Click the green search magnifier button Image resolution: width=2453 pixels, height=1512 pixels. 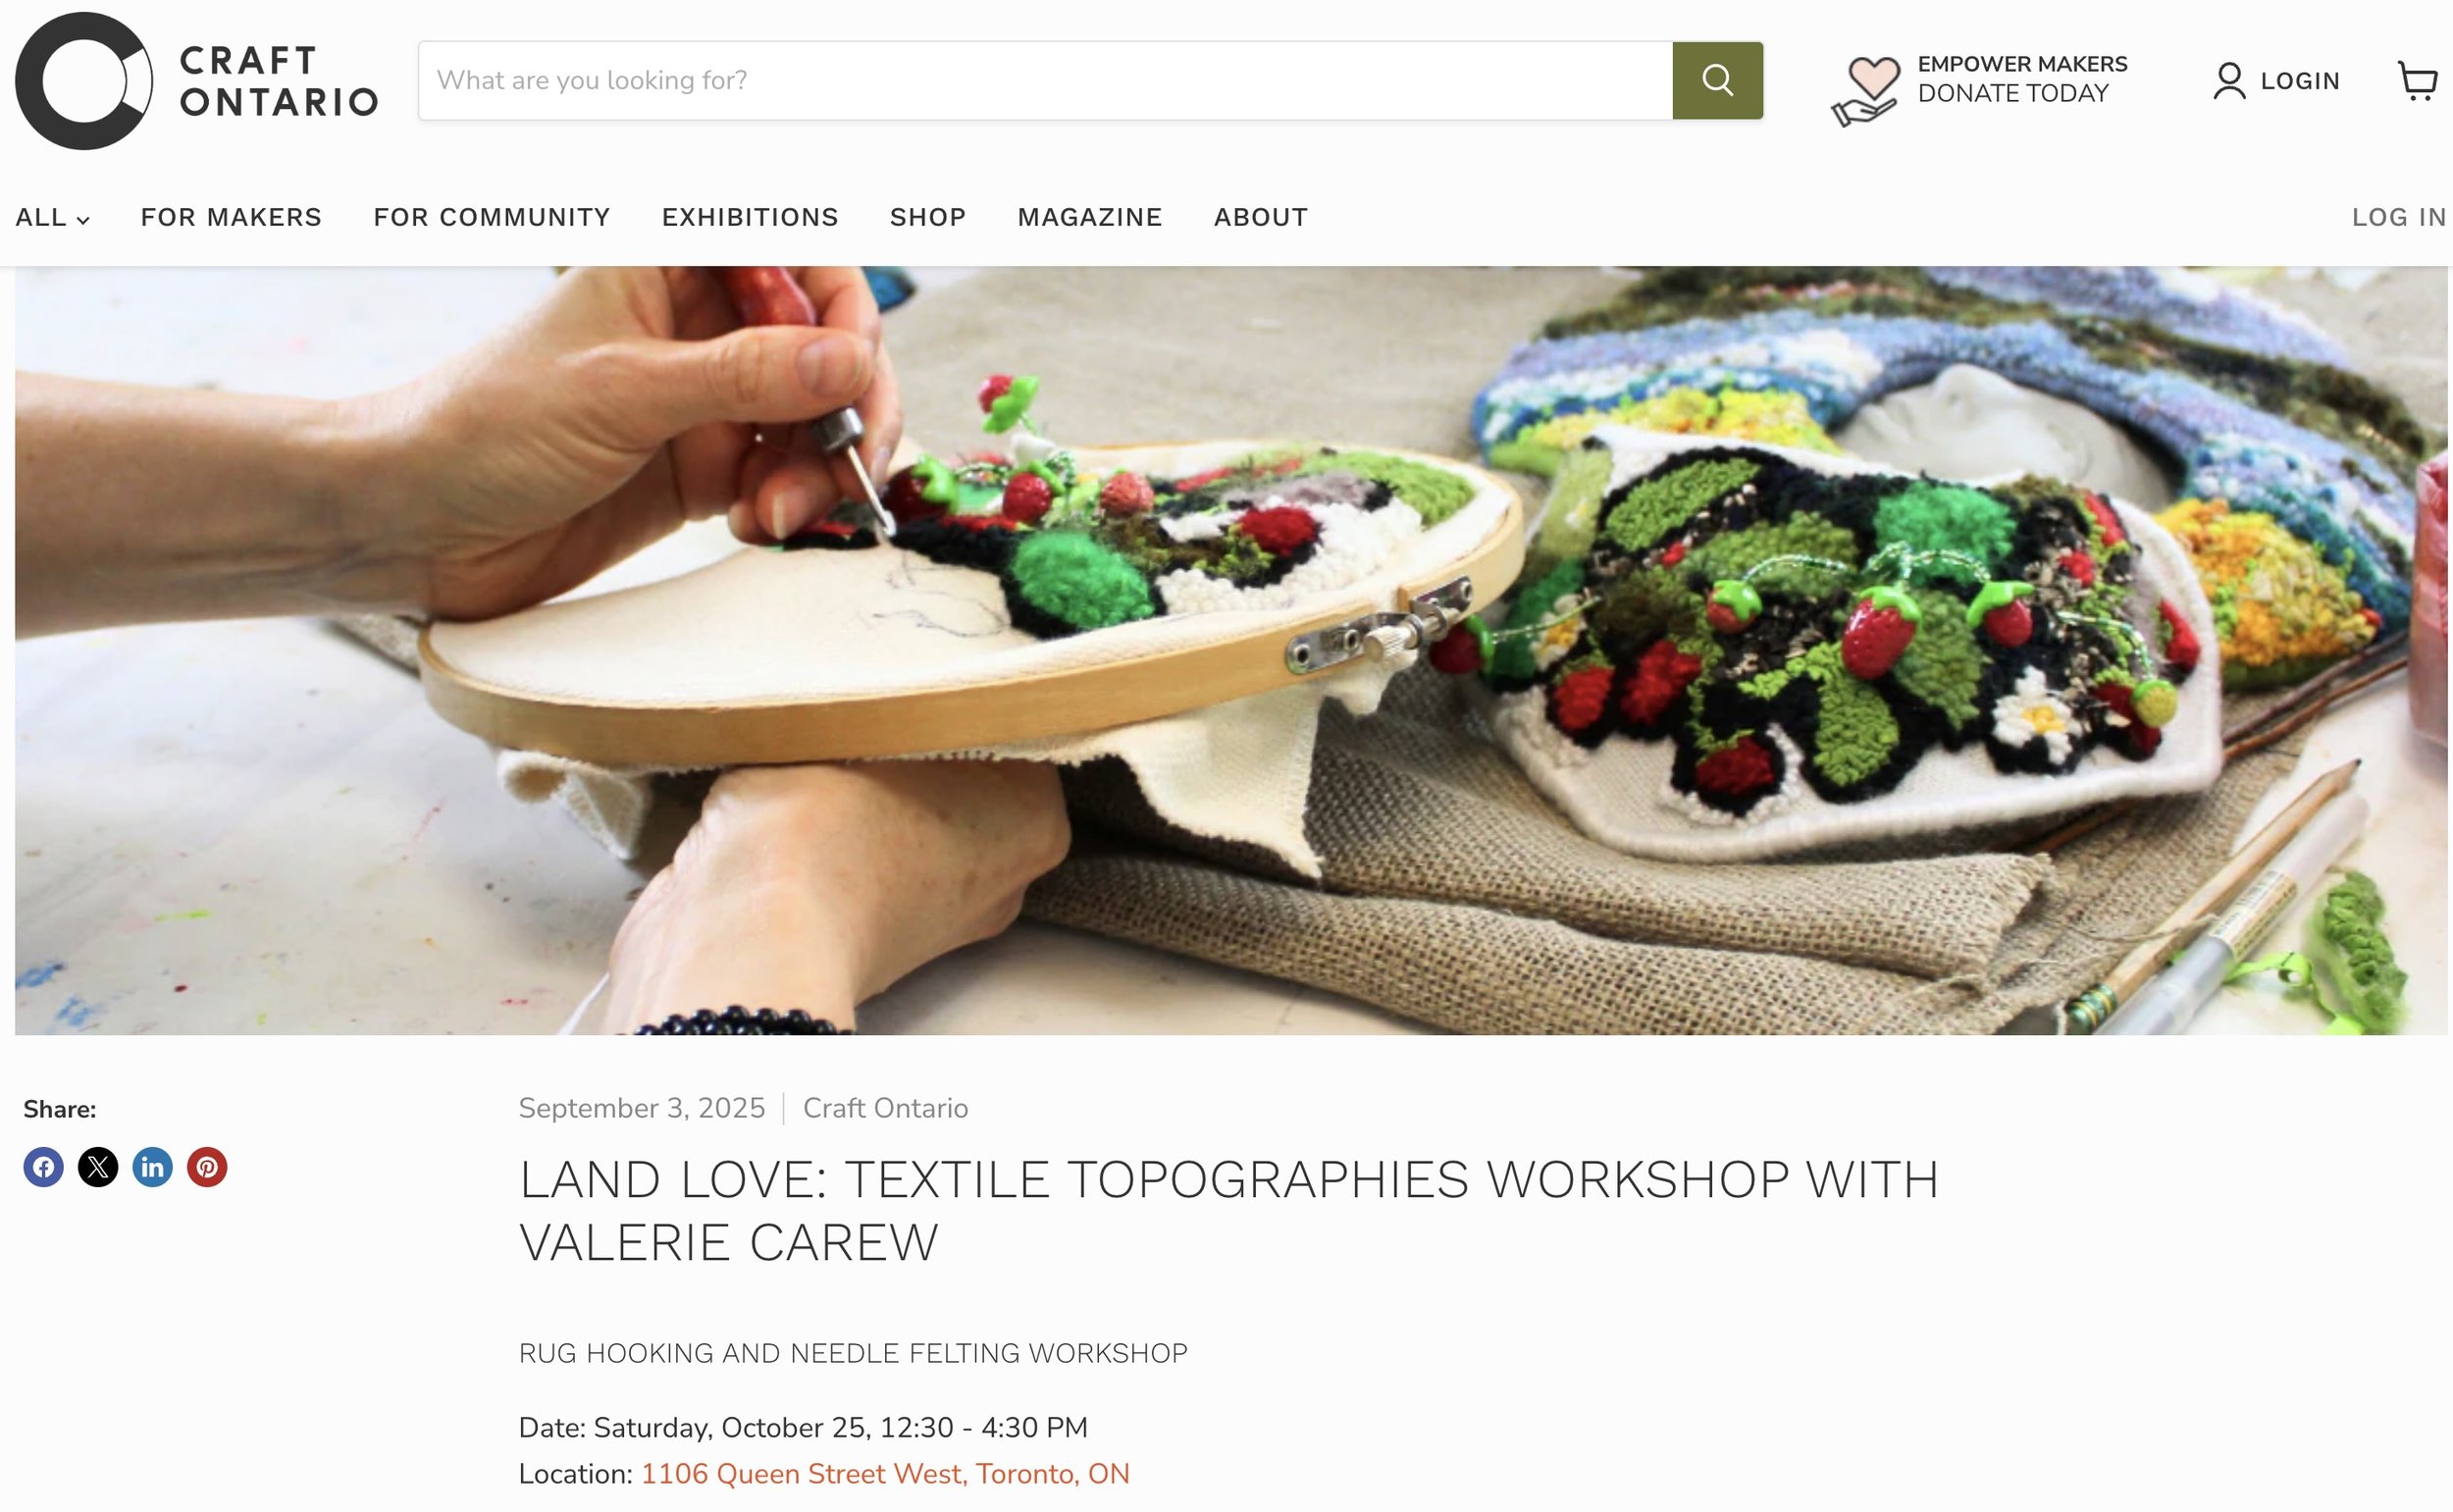coord(1717,80)
